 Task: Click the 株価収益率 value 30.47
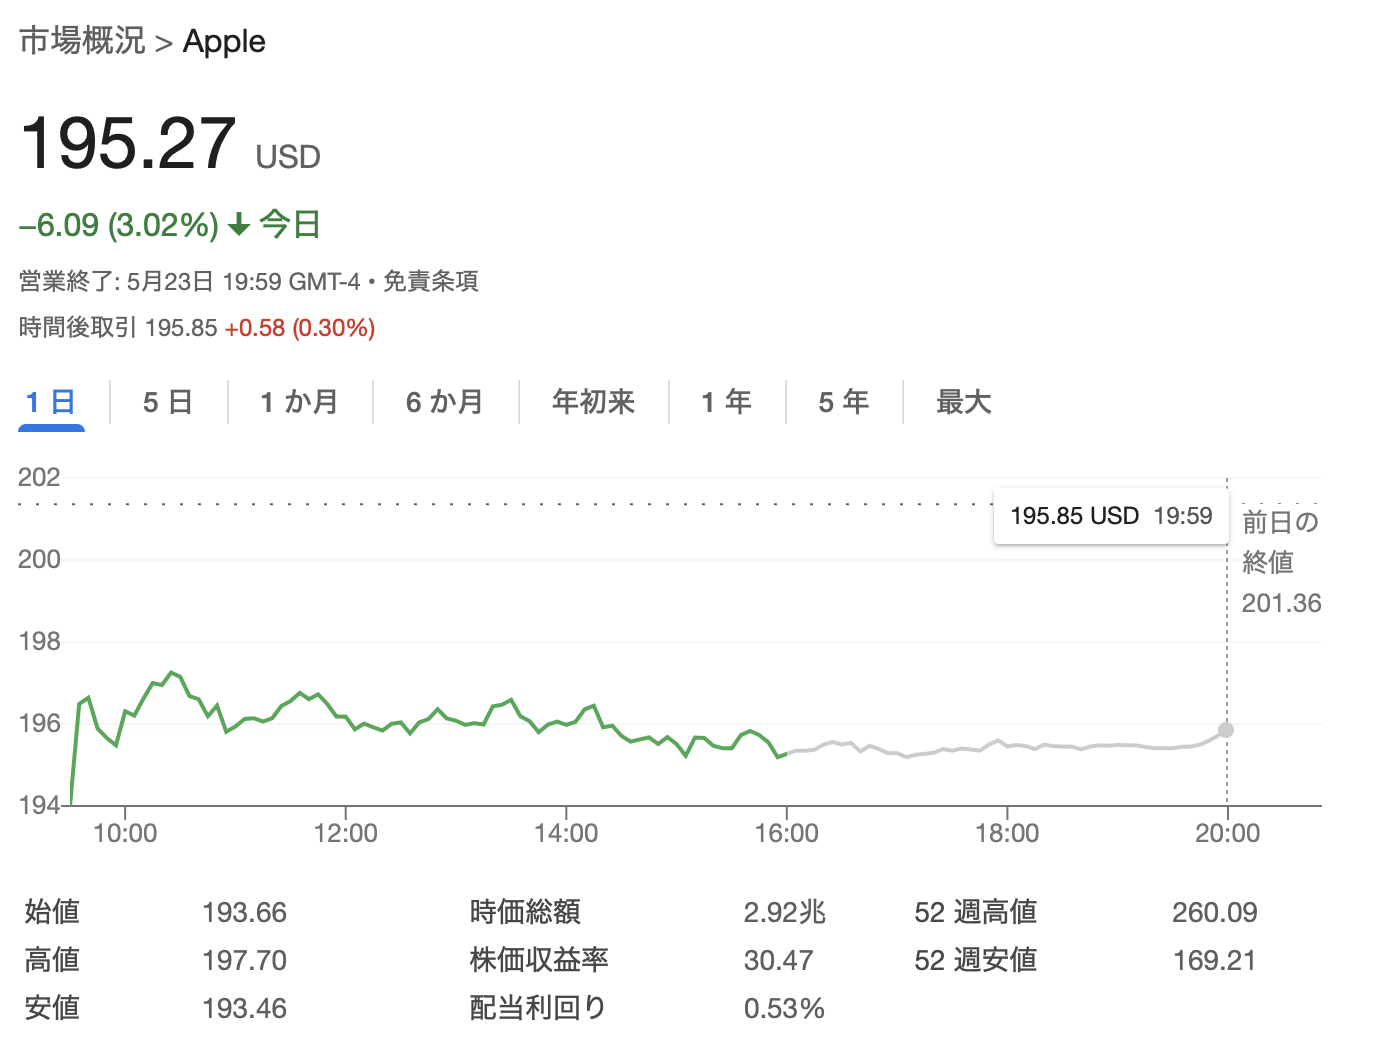(778, 960)
